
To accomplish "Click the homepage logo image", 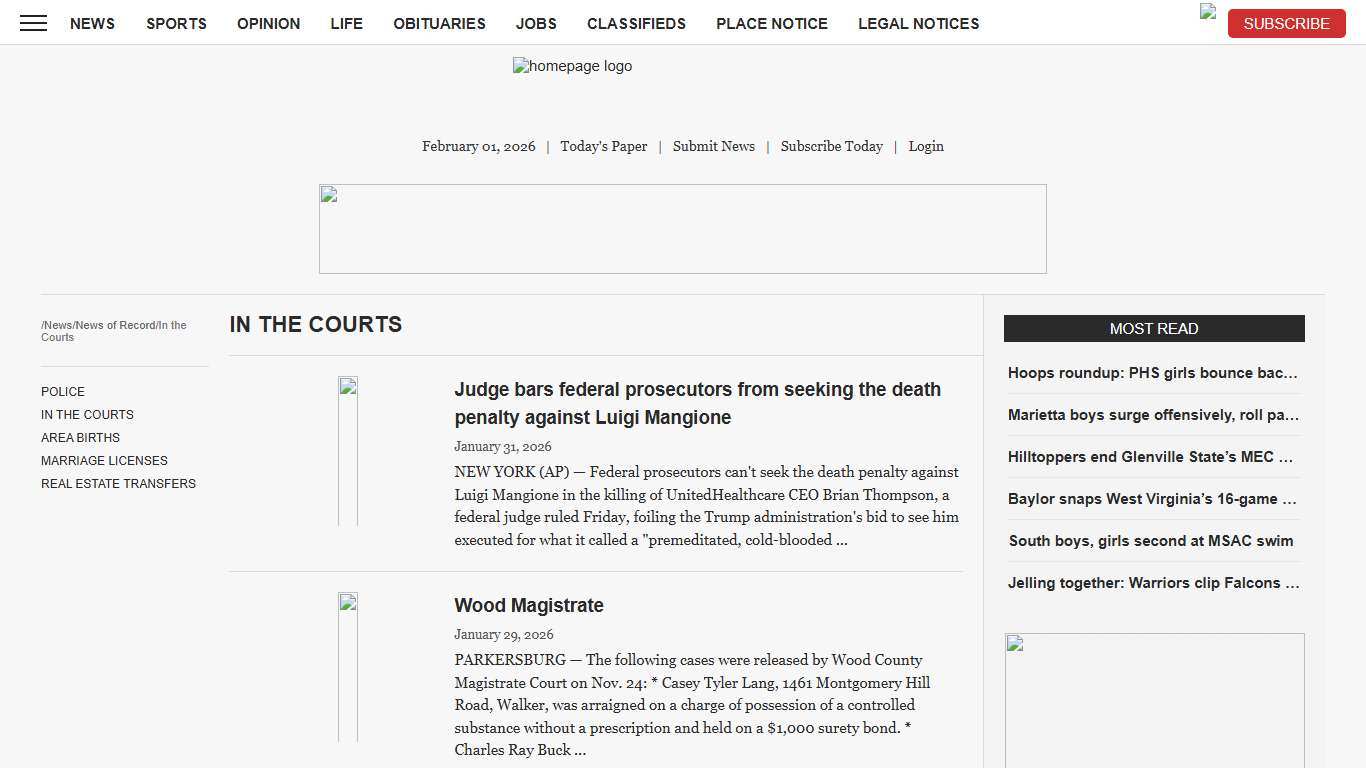I will click(572, 66).
